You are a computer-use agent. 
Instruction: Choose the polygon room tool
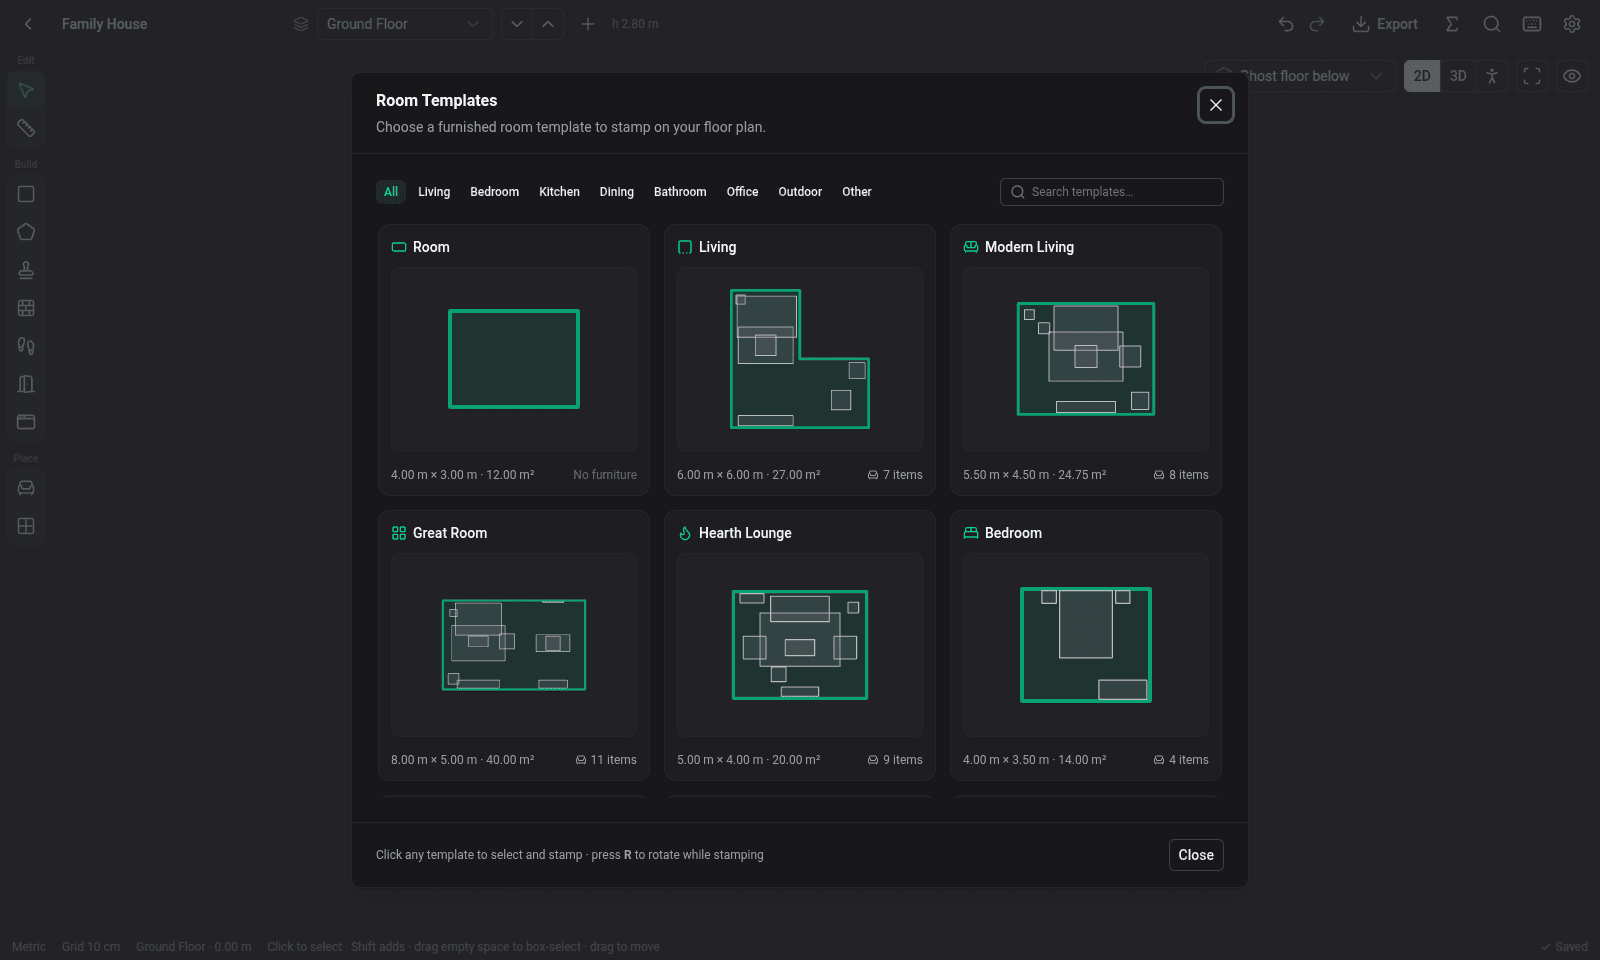point(26,232)
